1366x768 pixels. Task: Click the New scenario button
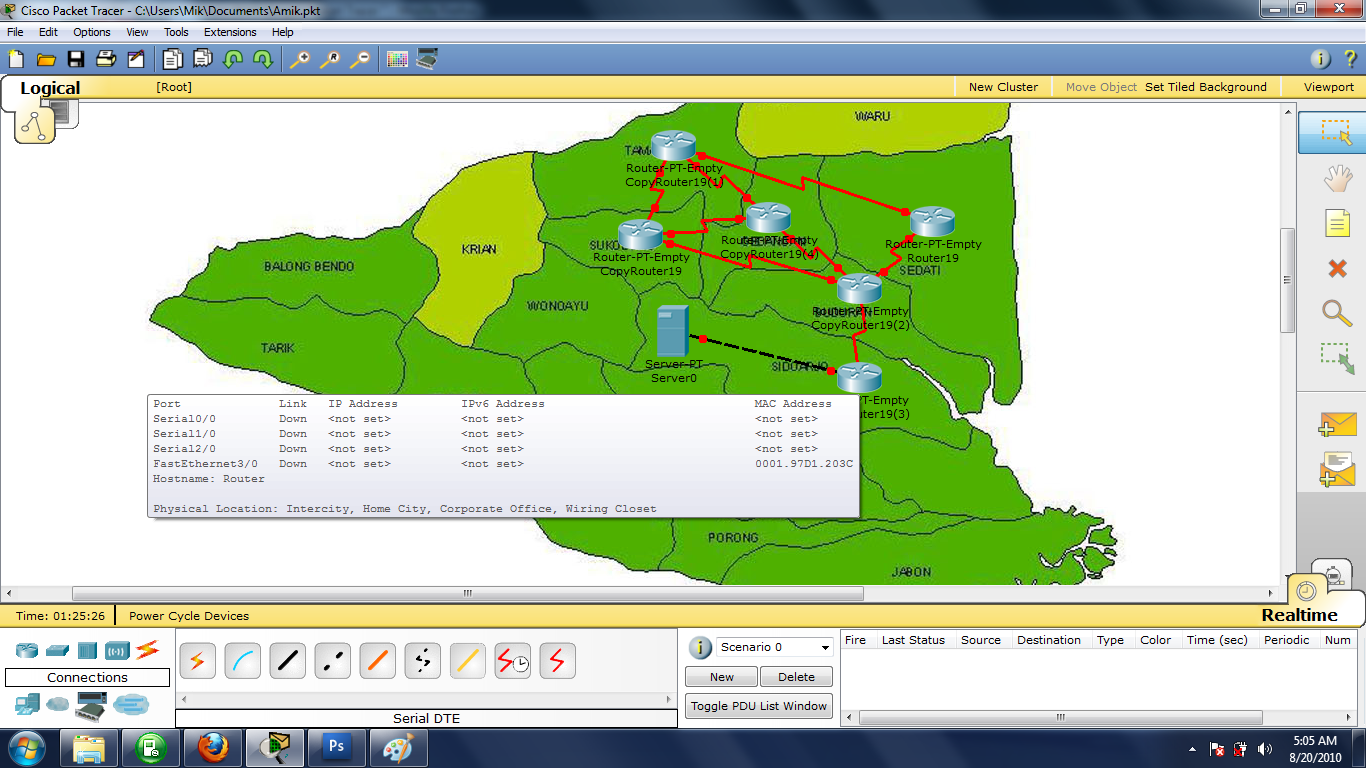point(722,677)
